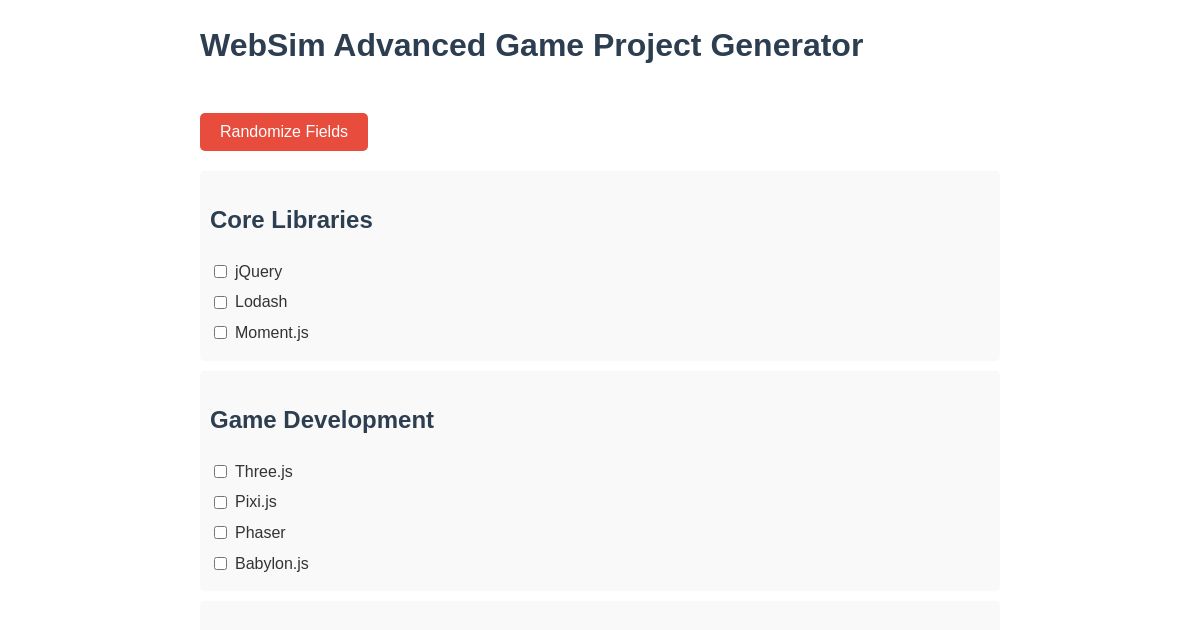Click the Randomize Fields button
The image size is (1200, 630).
[284, 132]
